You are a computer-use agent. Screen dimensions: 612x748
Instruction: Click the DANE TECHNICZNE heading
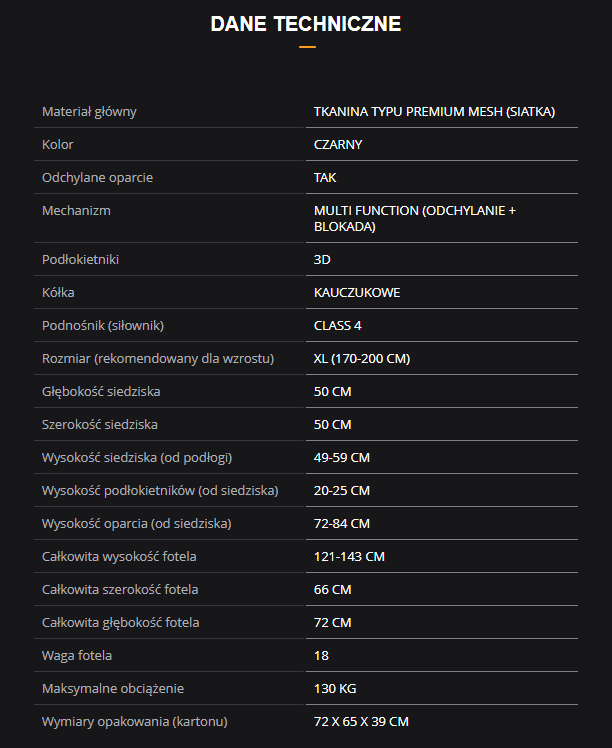pyautogui.click(x=305, y=24)
